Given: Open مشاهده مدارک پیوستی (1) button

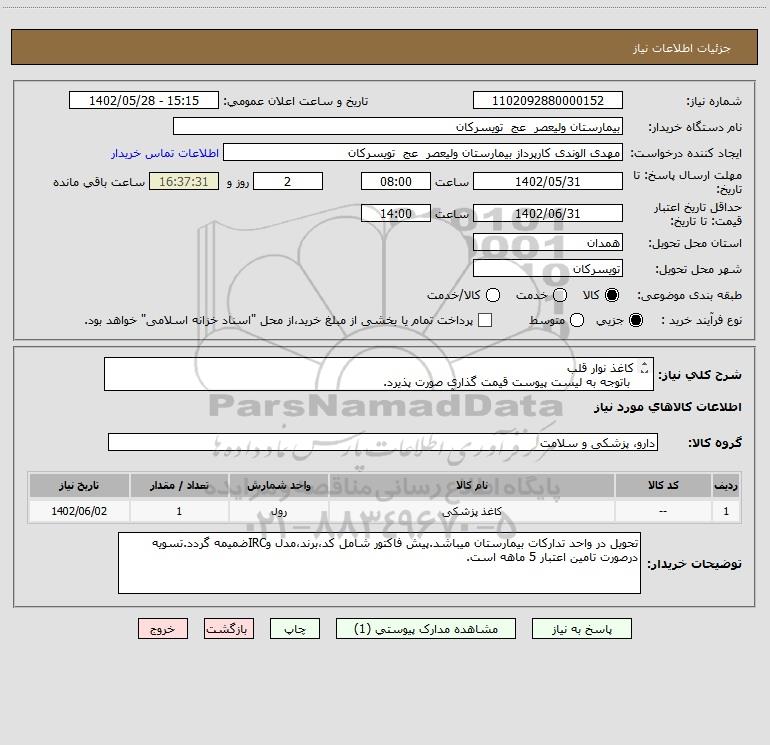Looking at the screenshot, I should (x=426, y=629).
